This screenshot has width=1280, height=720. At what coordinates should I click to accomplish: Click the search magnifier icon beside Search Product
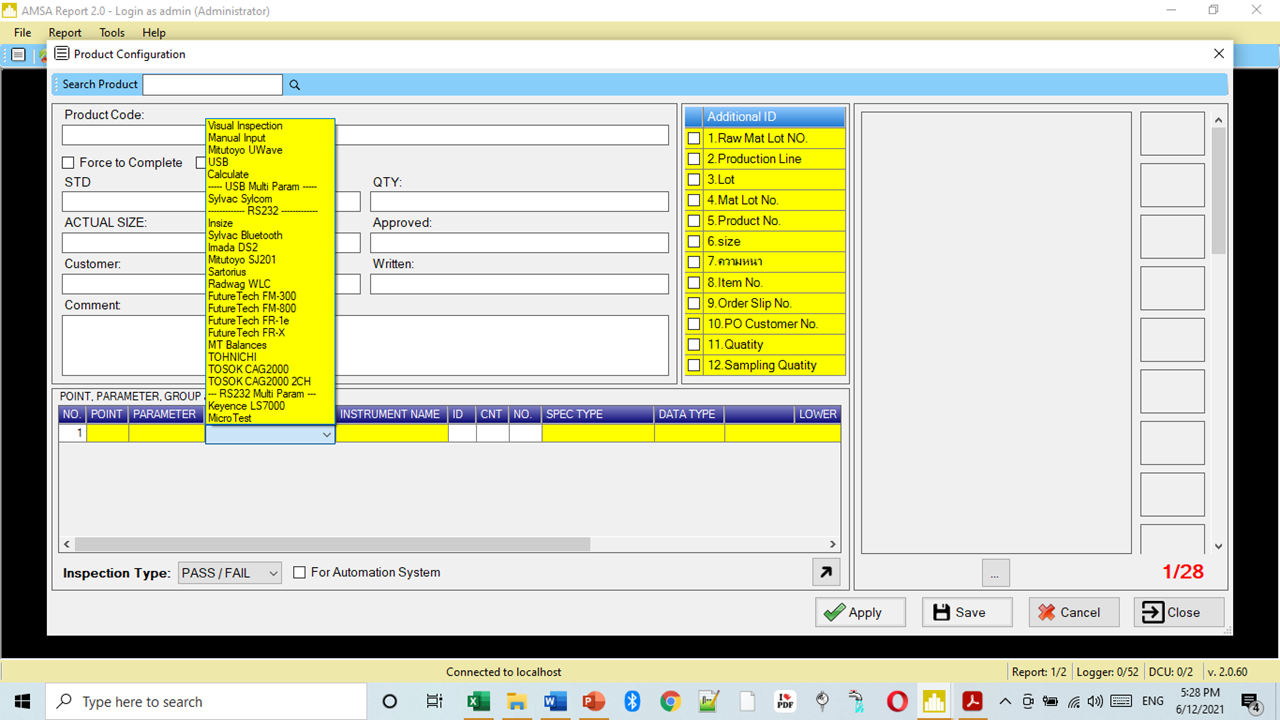[x=295, y=85]
